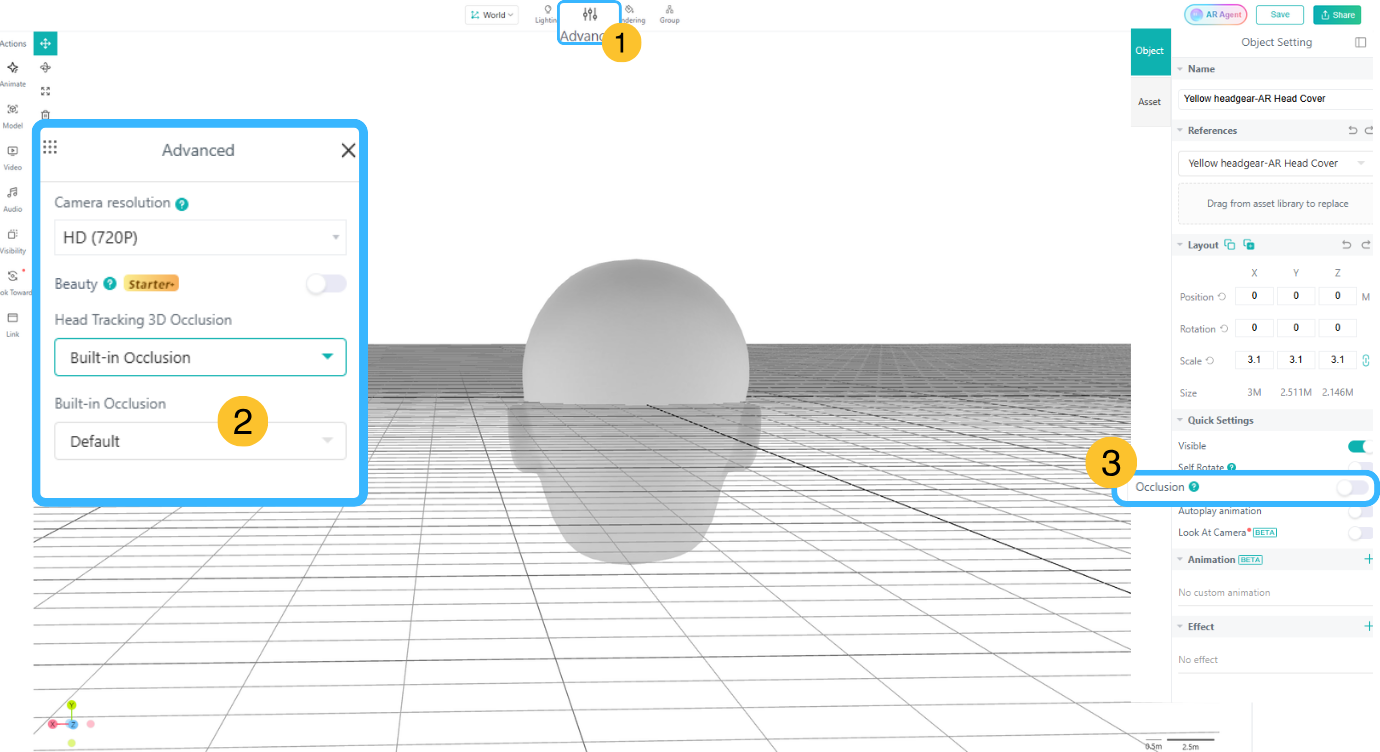The width and height of the screenshot is (1380, 752).
Task: Open the Link action in sidebar
Action: (13, 324)
